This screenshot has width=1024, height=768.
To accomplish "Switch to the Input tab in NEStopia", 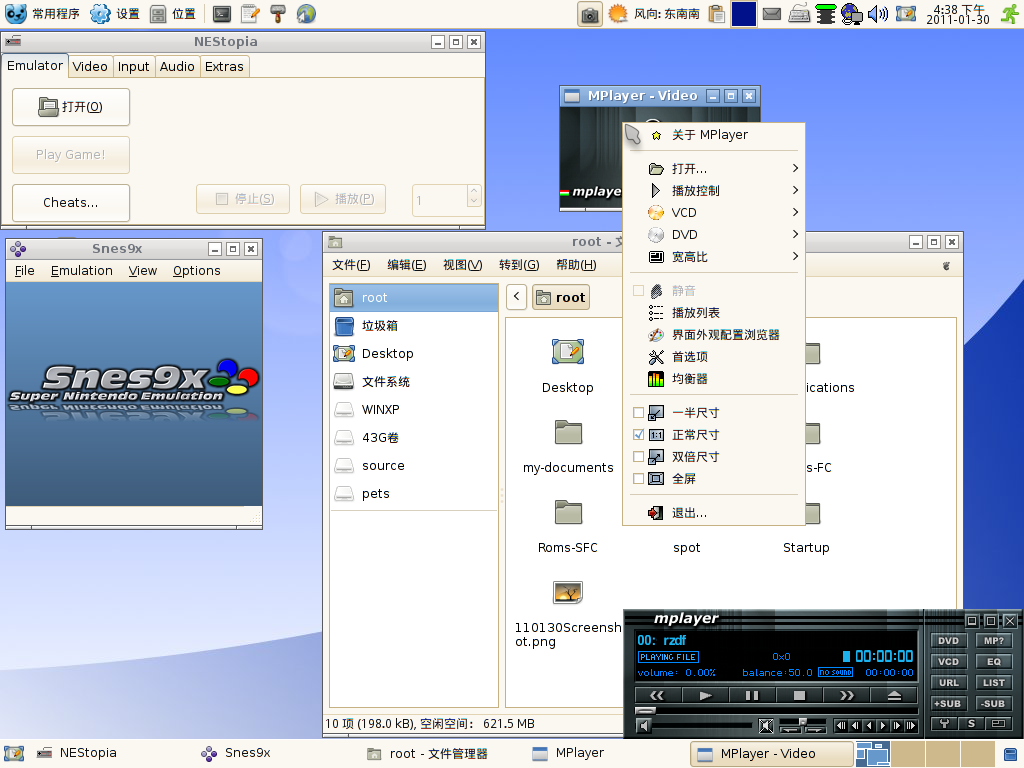I will (x=133, y=67).
